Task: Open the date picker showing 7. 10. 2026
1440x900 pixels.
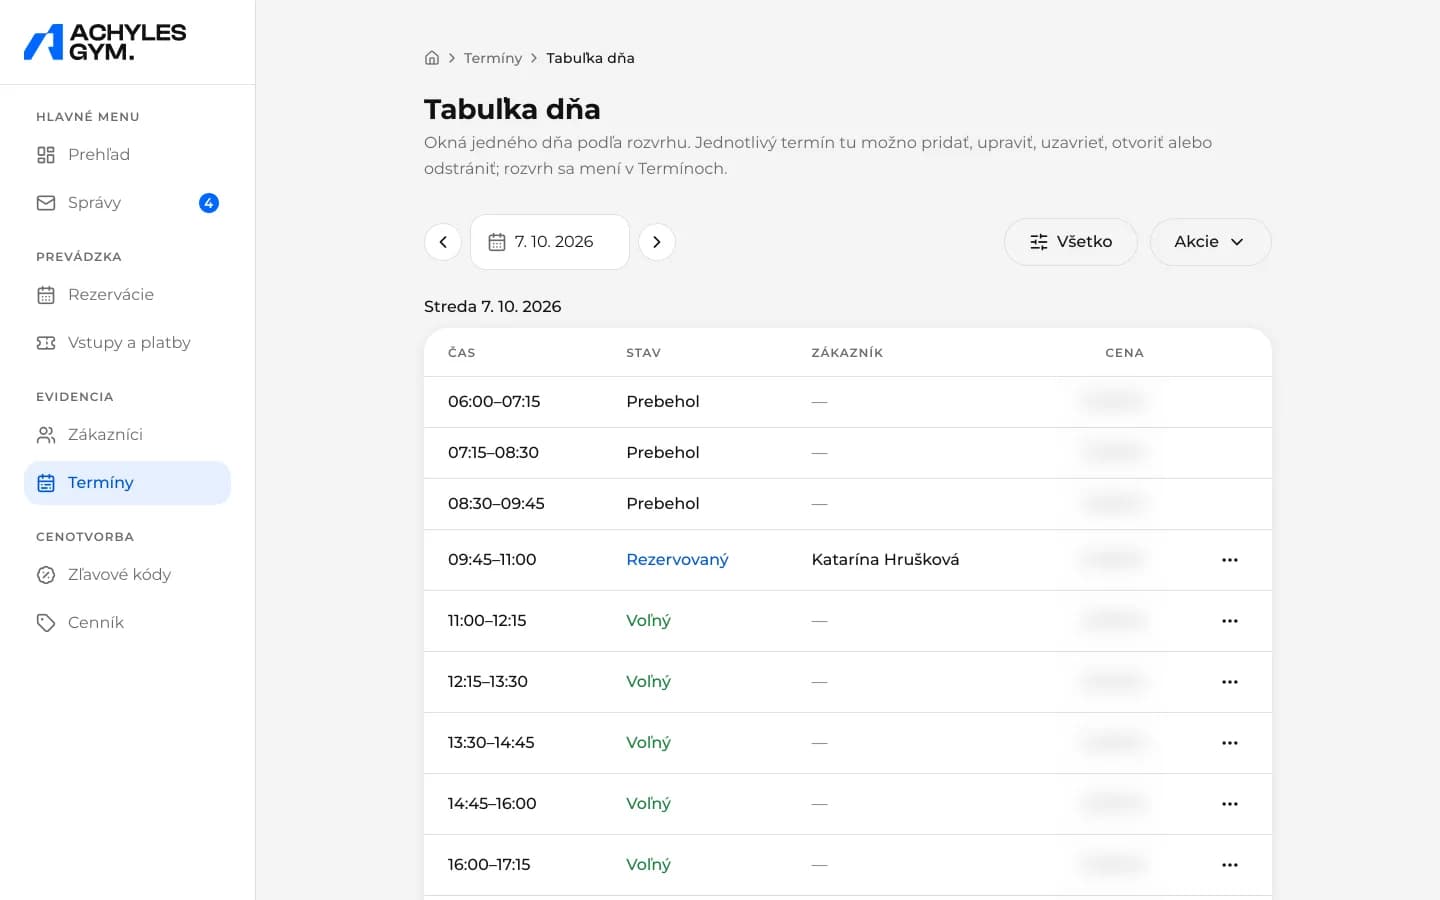Action: (x=550, y=242)
